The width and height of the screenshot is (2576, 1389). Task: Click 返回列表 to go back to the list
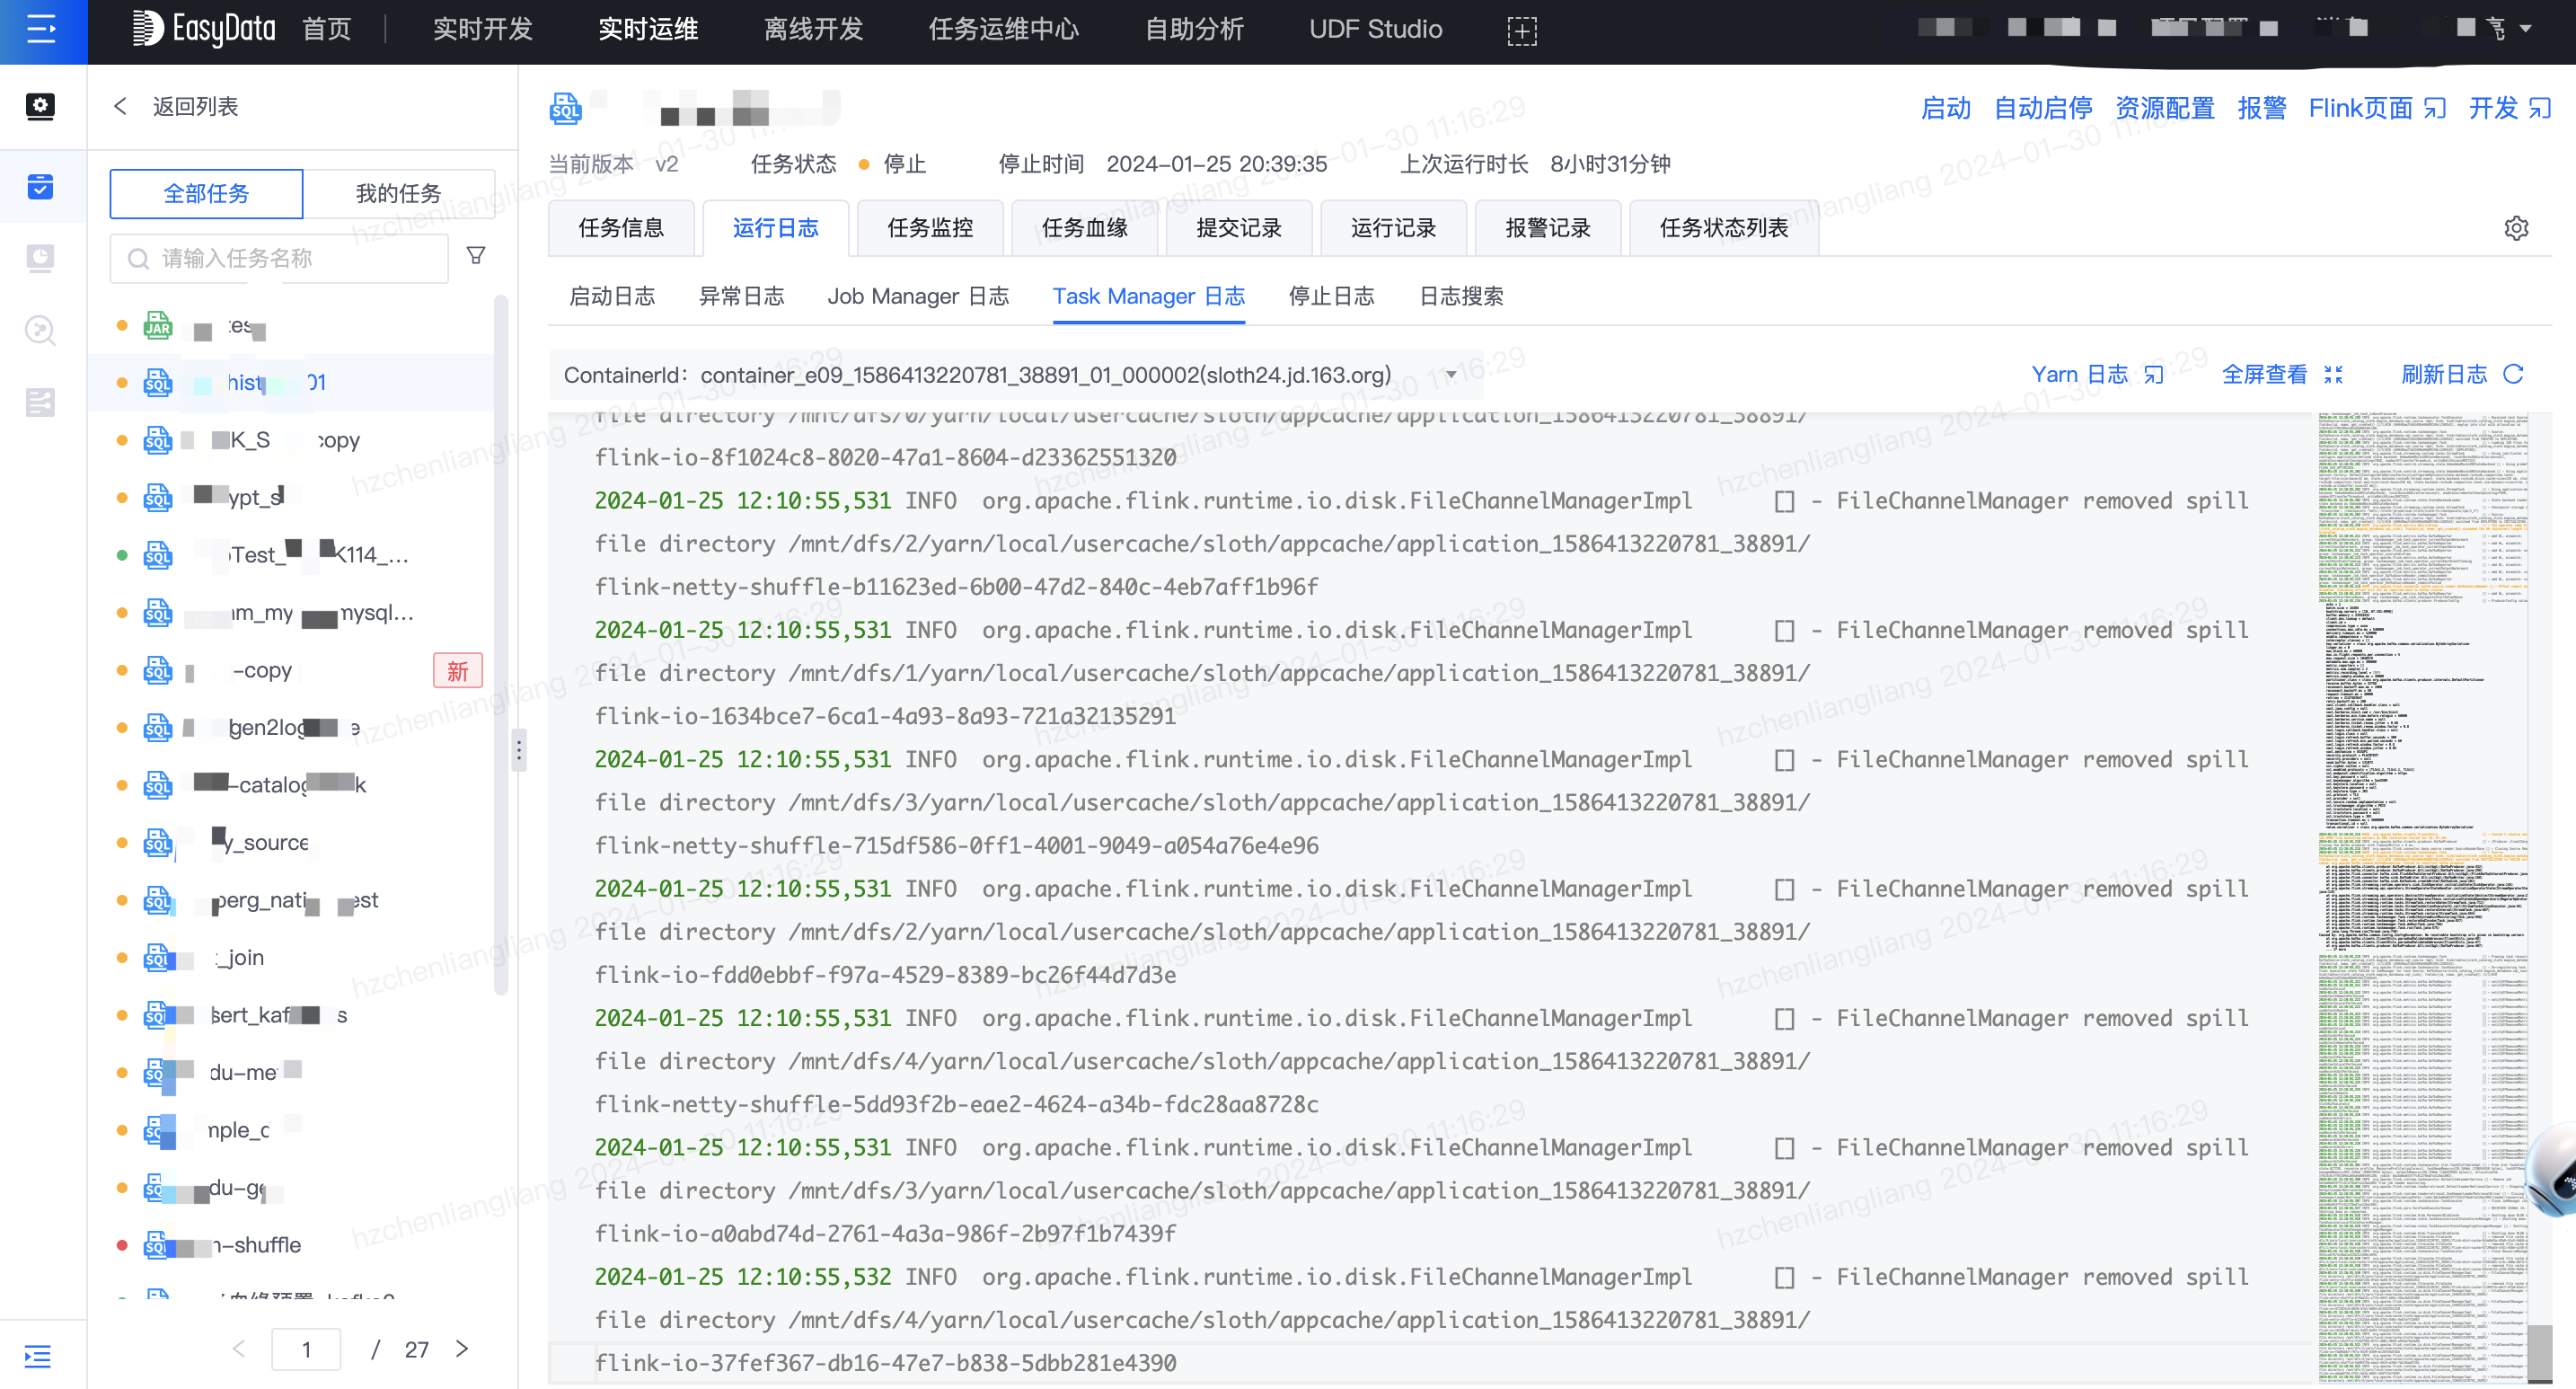tap(196, 106)
